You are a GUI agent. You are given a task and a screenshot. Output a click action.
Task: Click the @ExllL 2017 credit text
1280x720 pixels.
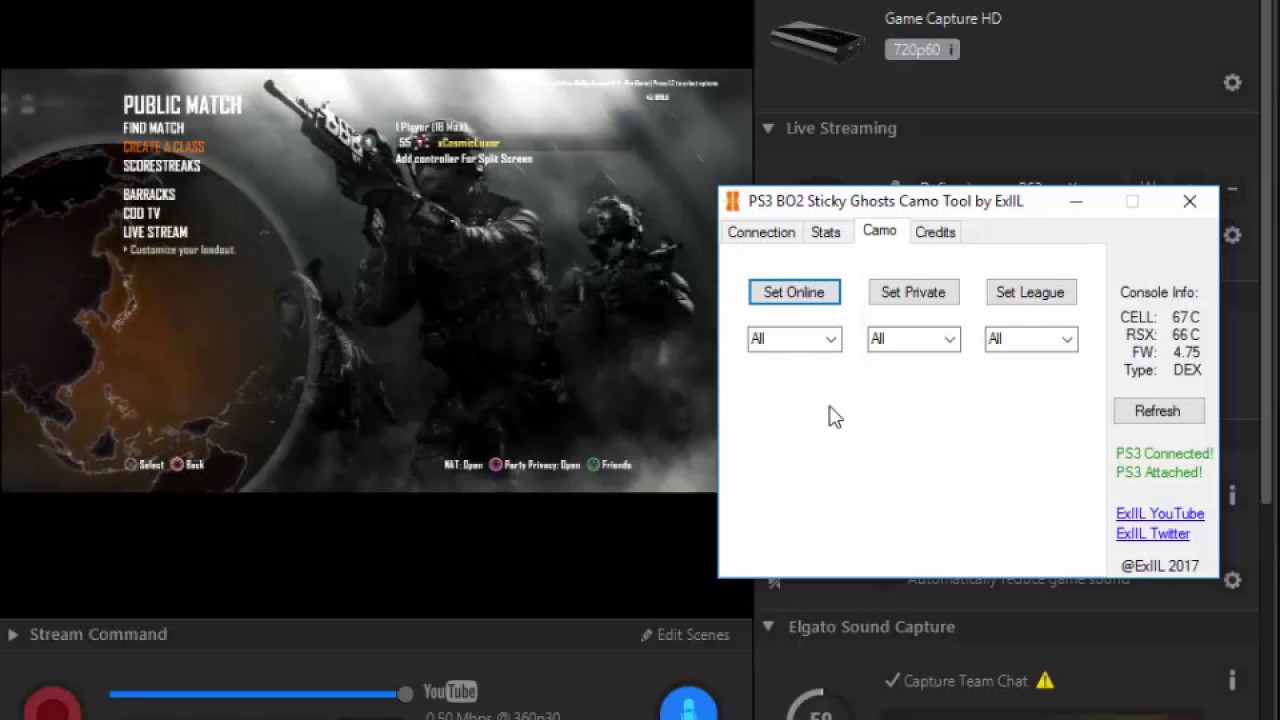(1160, 566)
